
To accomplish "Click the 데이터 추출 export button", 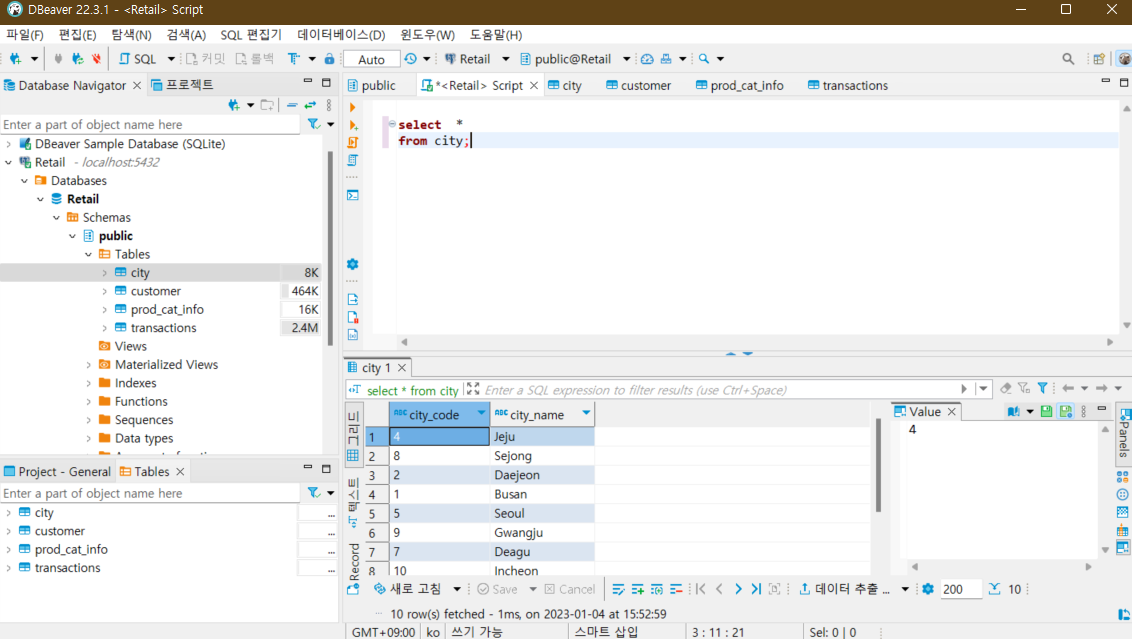I will (x=845, y=589).
